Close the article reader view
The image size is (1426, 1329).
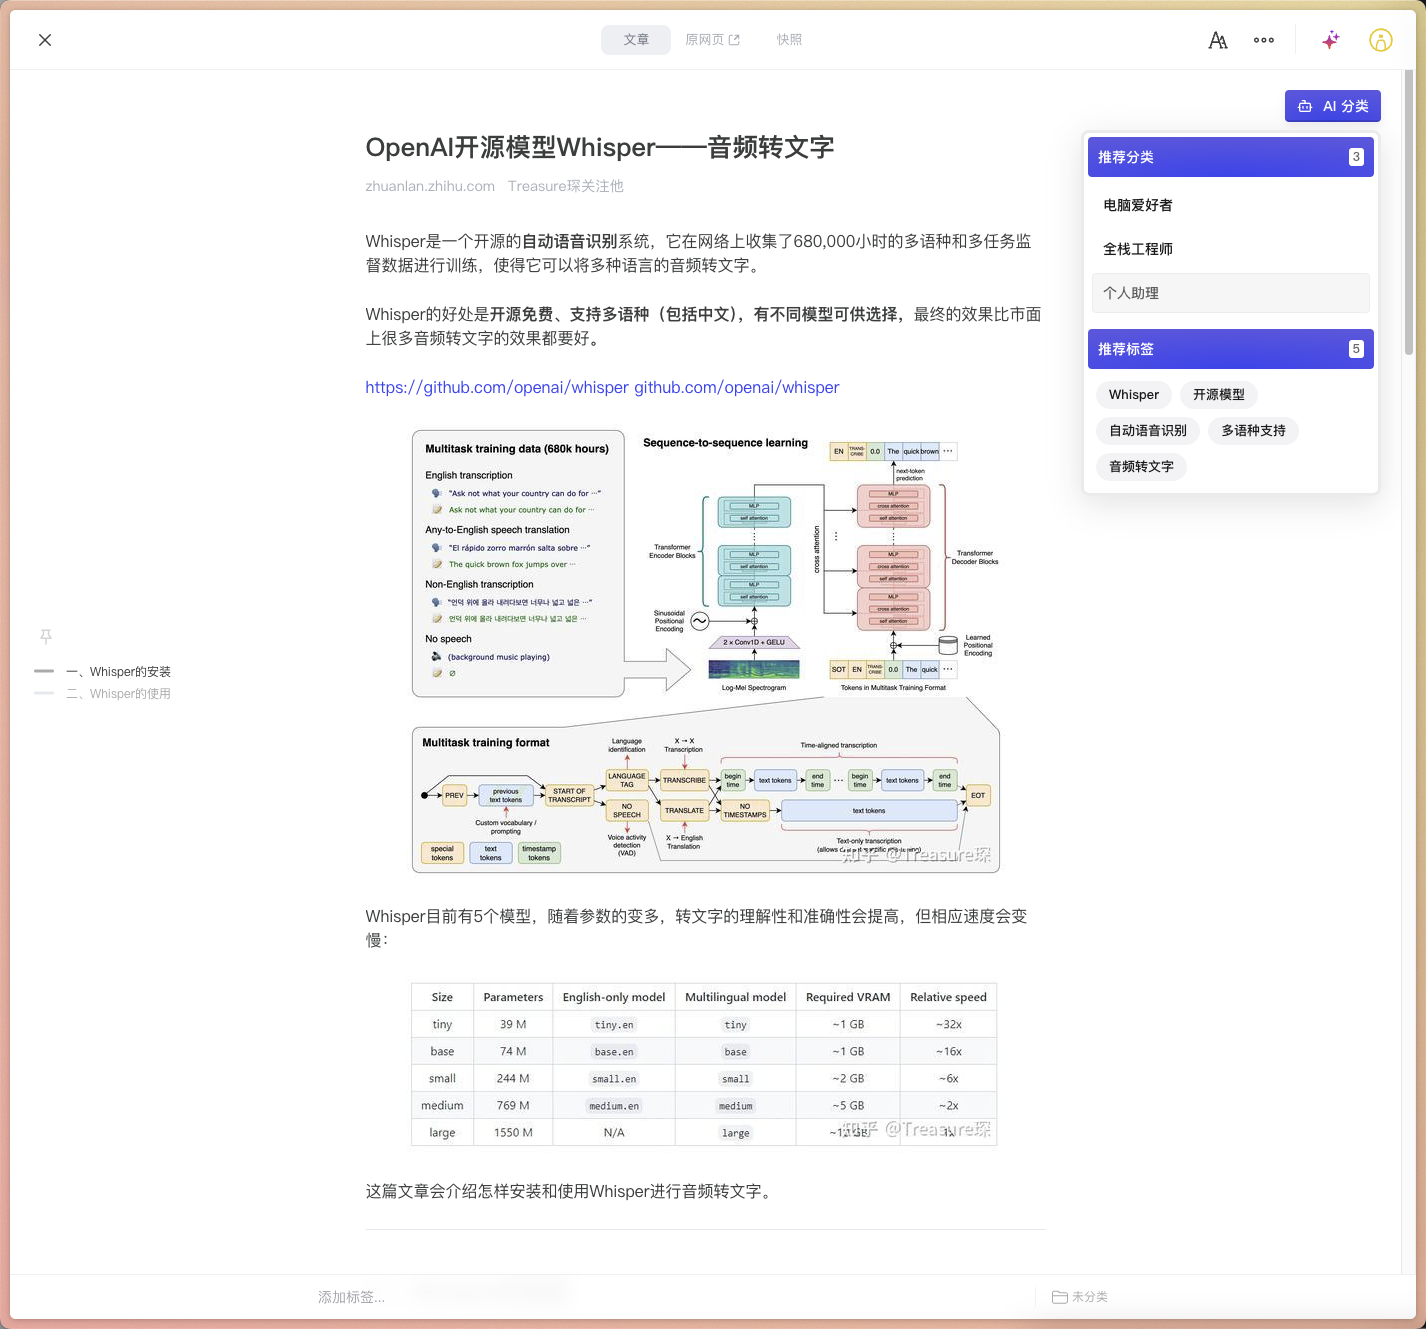coord(45,40)
